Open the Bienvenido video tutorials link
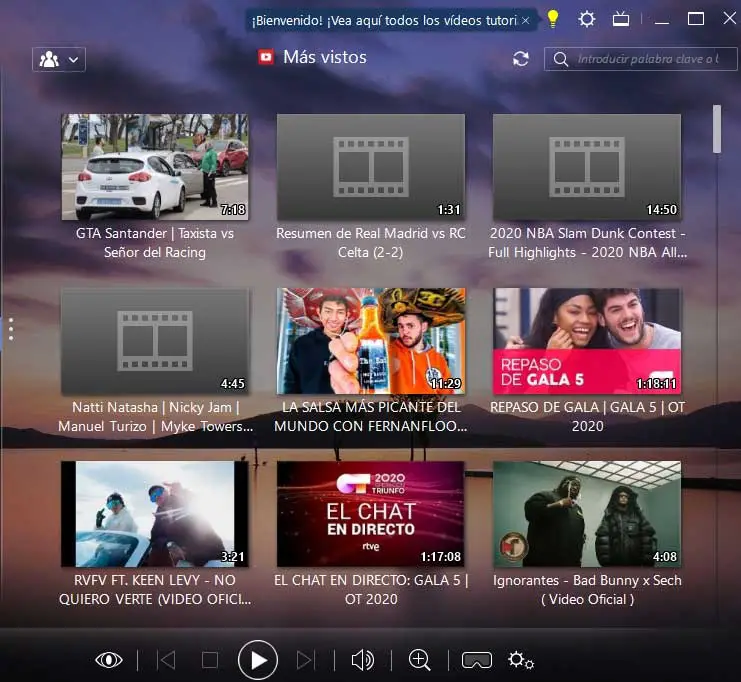 [384, 21]
